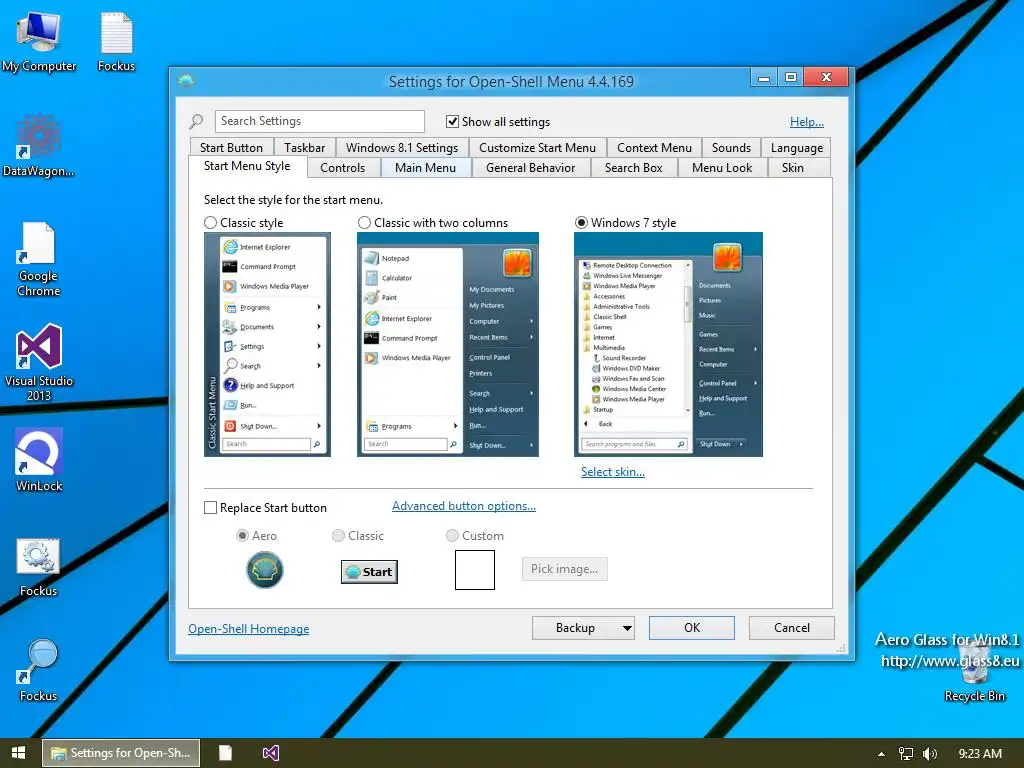
Task: Open the Menu Look tab
Action: [x=722, y=168]
